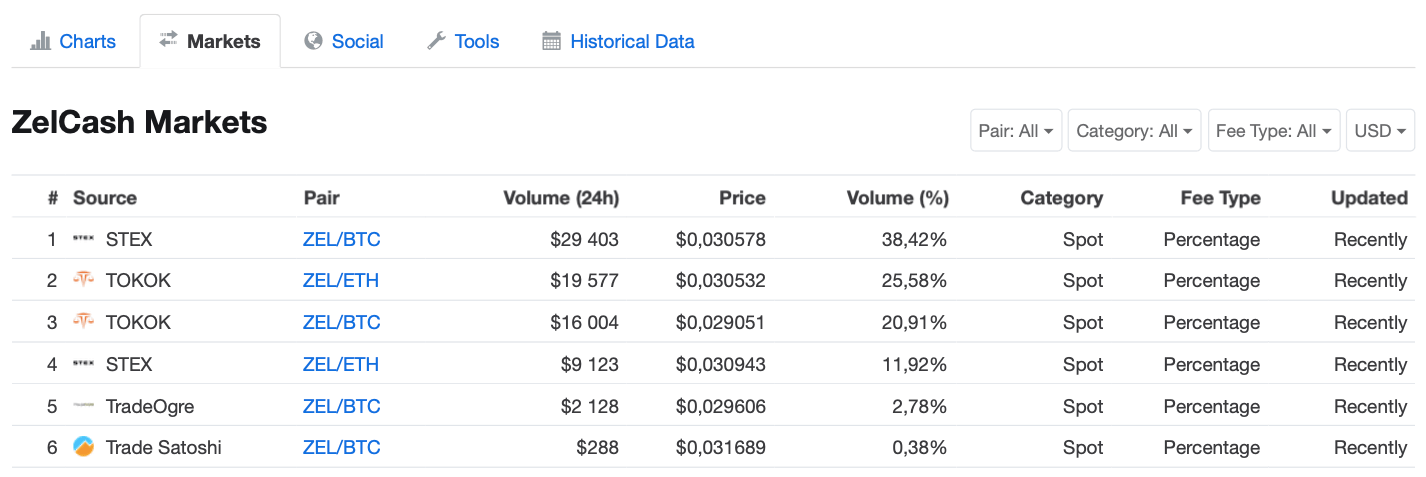The width and height of the screenshot is (1426, 477).
Task: Open the Pair: All filter dropdown
Action: pyautogui.click(x=1016, y=131)
